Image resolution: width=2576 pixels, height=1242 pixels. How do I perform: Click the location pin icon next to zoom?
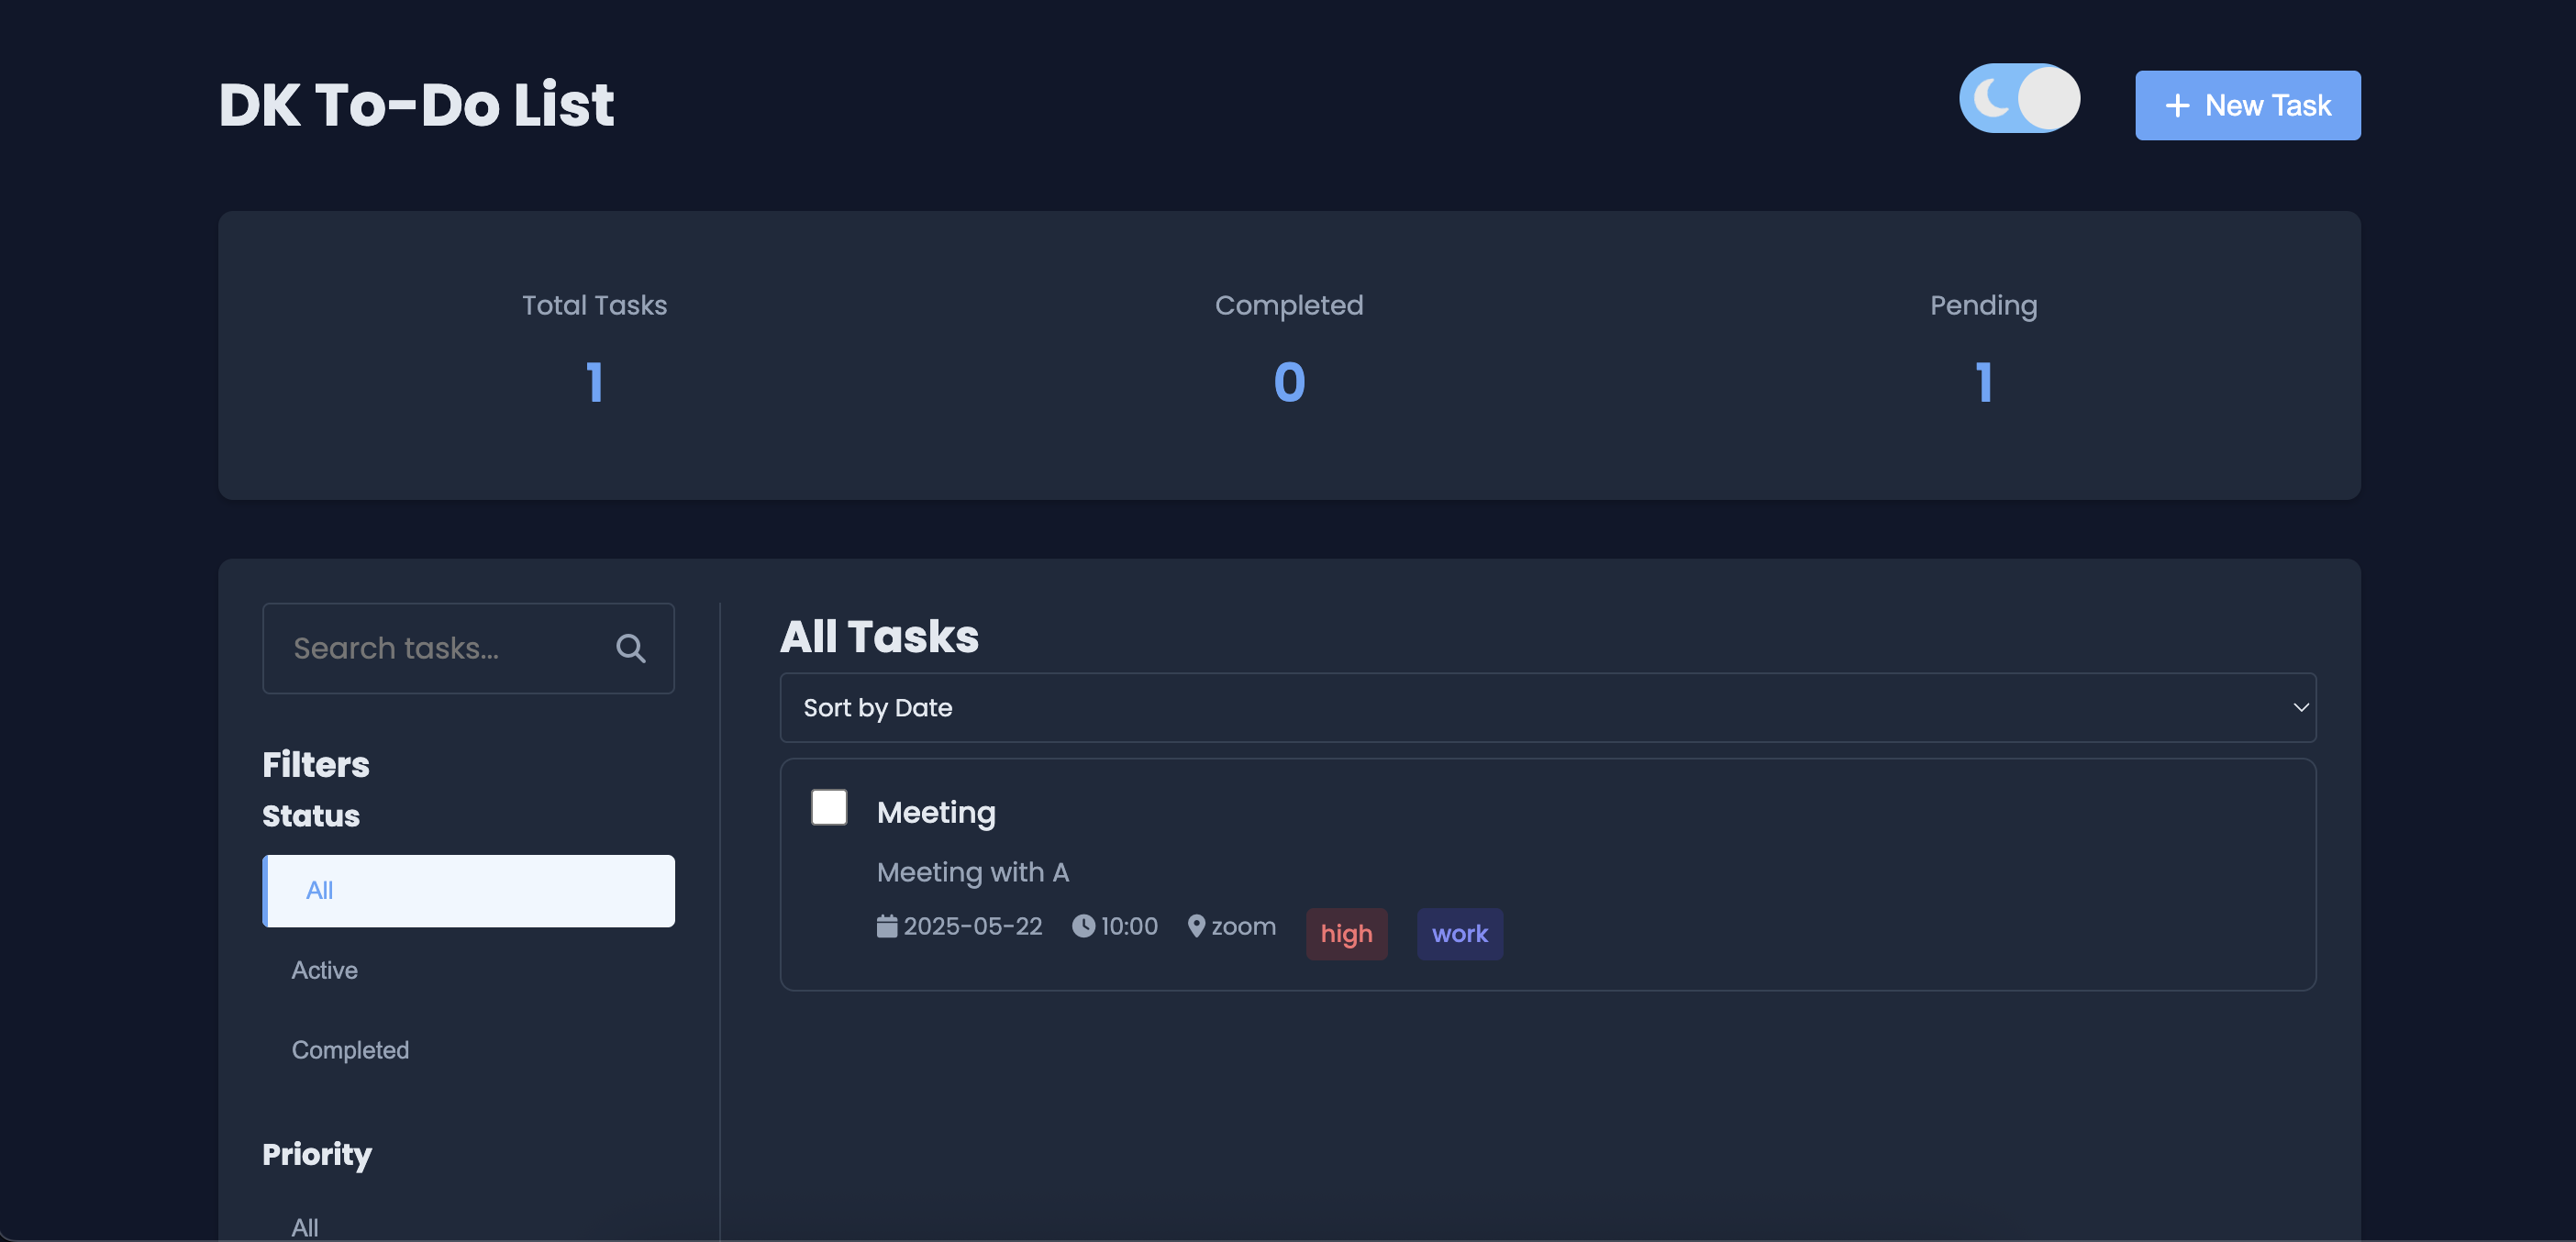coord(1197,926)
